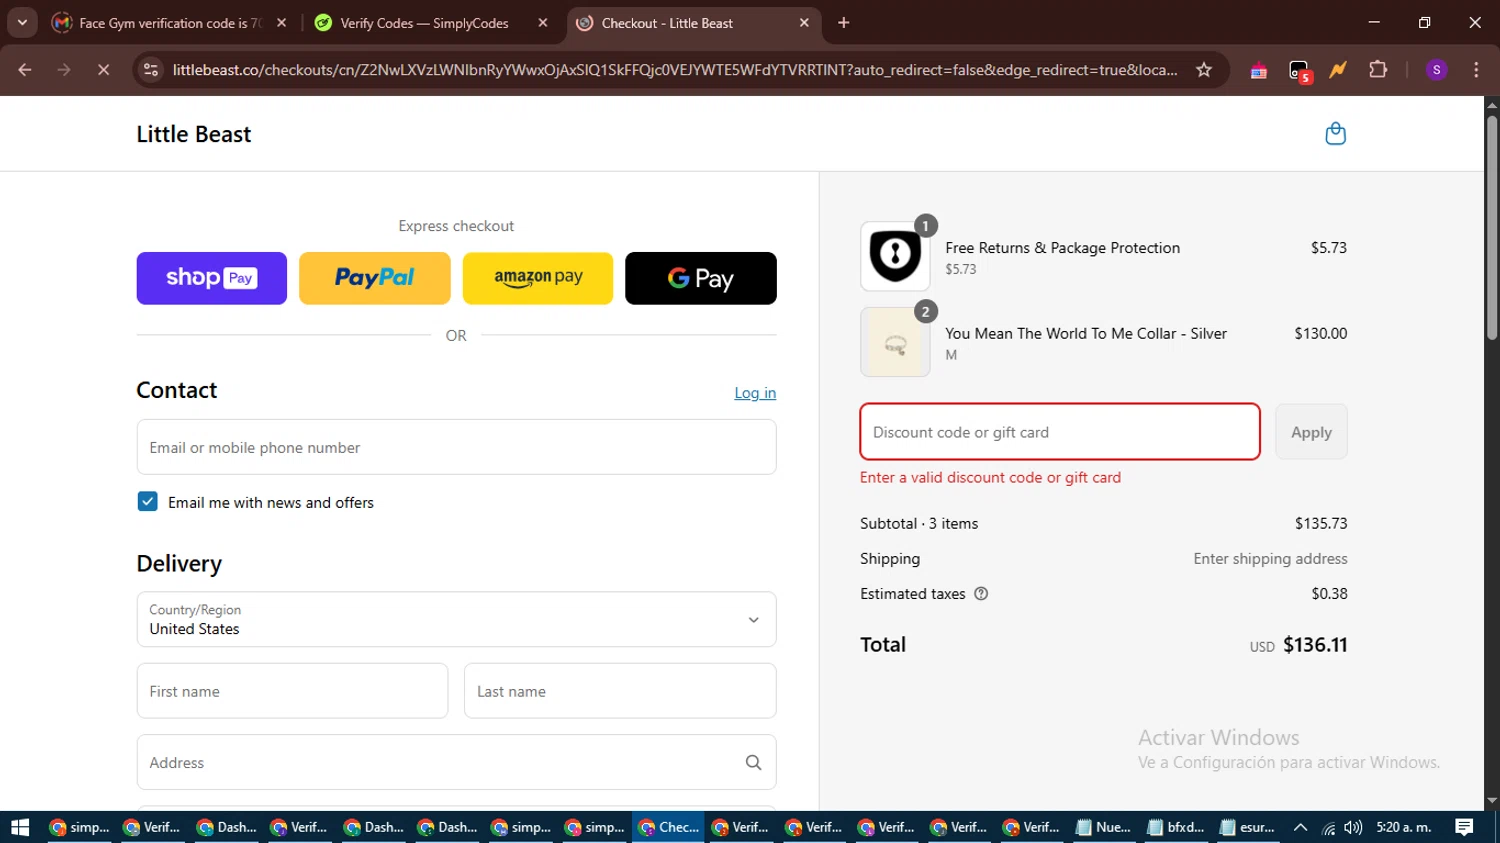Screen dimensions: 1500x843
Task: Click the Silver Collar product thumbnail
Action: 895,342
